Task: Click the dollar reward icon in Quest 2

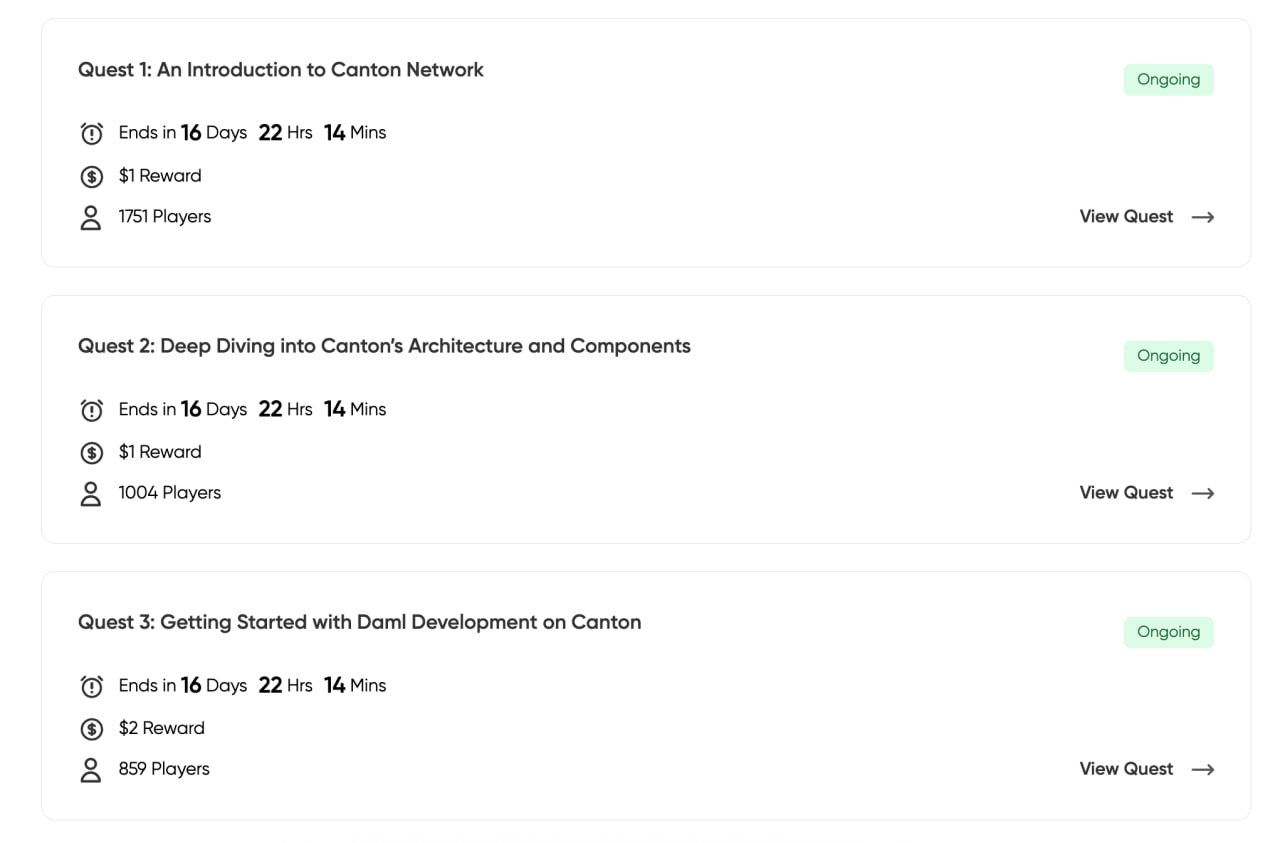Action: click(x=91, y=453)
